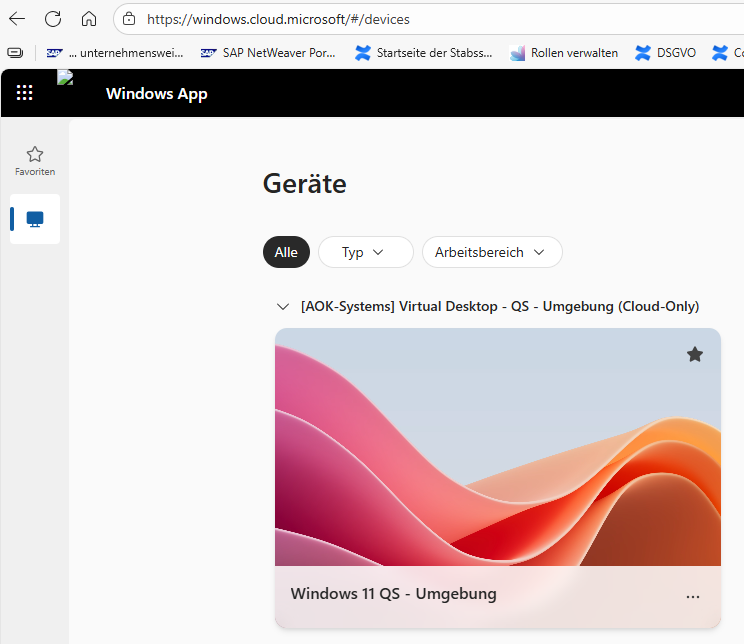Screen dimensions: 744x644
Task: Expand the Typ filter dropdown
Action: point(365,252)
